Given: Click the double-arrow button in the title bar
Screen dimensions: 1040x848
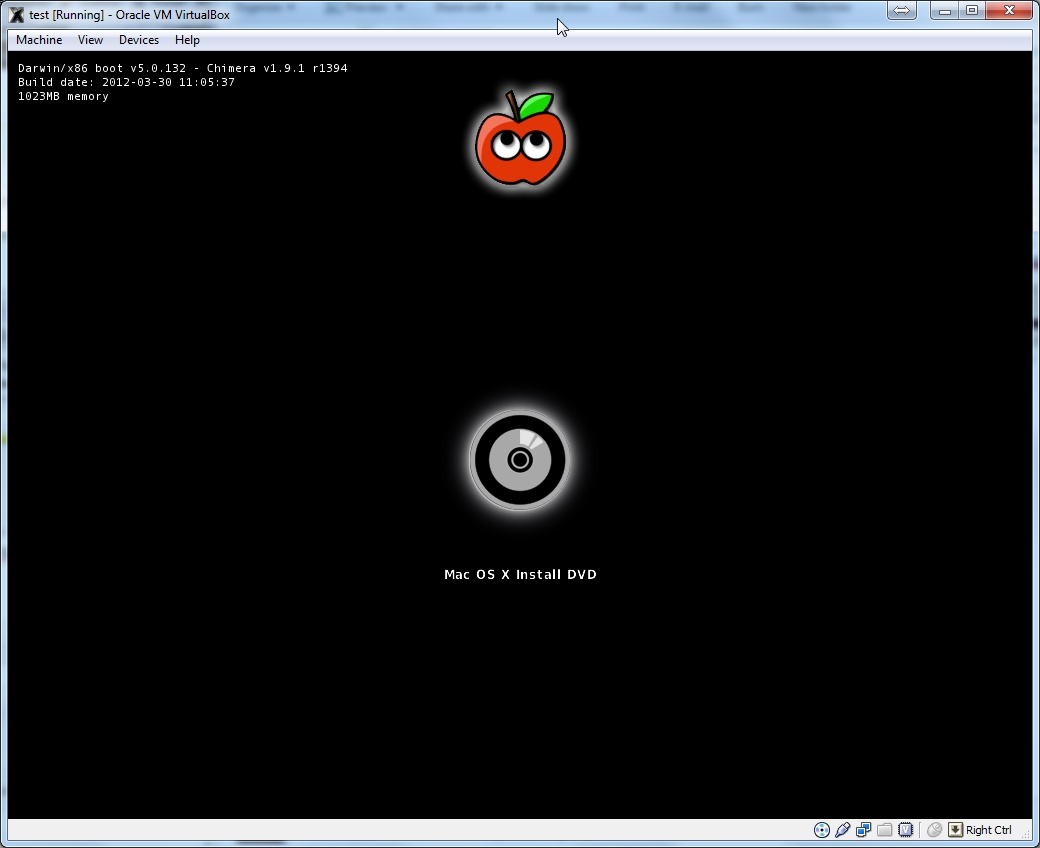Looking at the screenshot, I should [901, 11].
